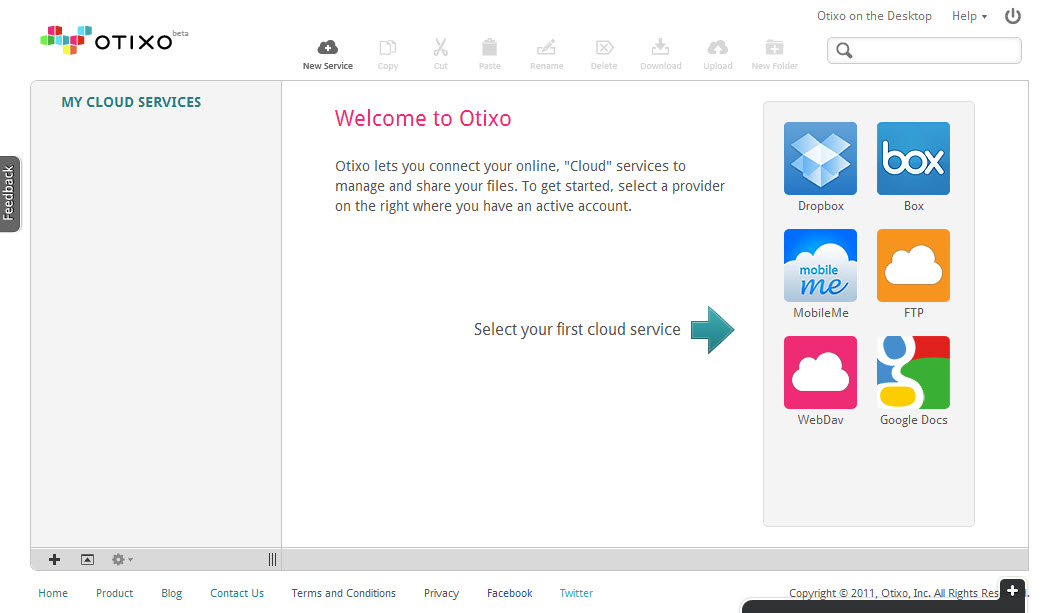
Task: Click inside the search input field
Action: [x=924, y=51]
